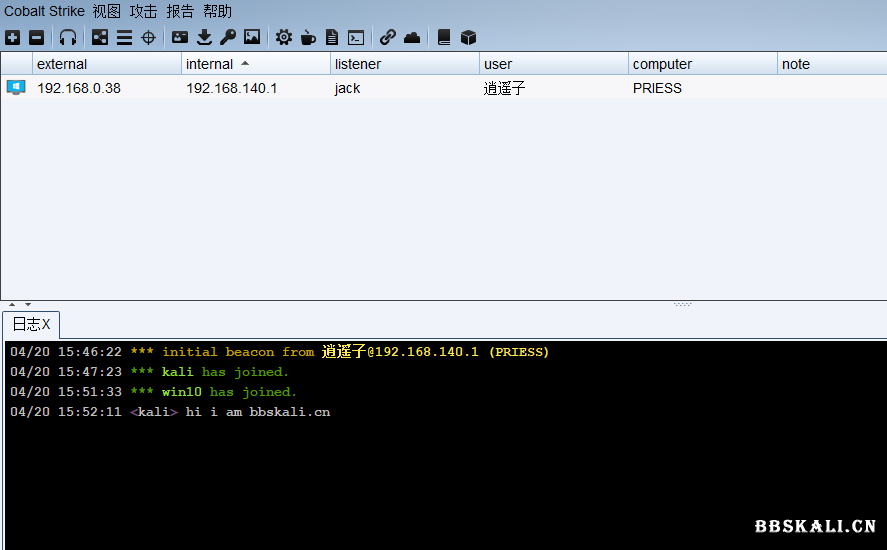Select the beacon row 192.168.0.38
Viewport: 887px width, 550px height.
(79, 88)
